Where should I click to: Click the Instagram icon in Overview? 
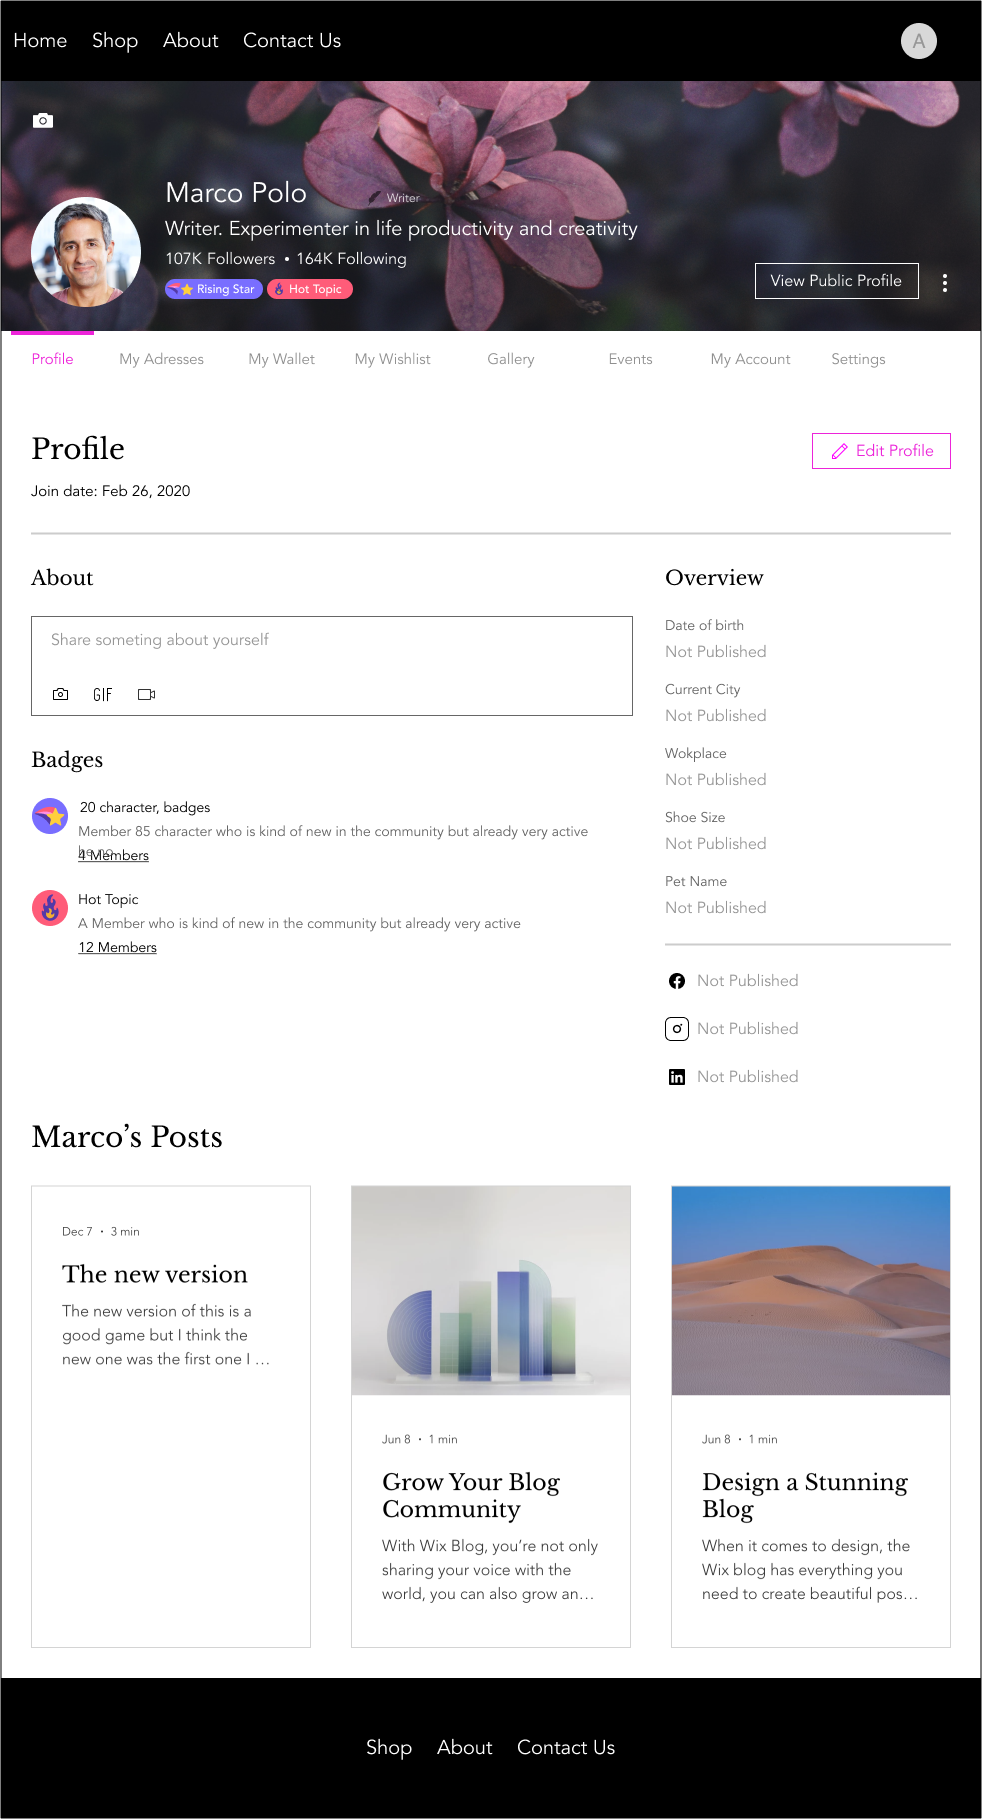[677, 1029]
